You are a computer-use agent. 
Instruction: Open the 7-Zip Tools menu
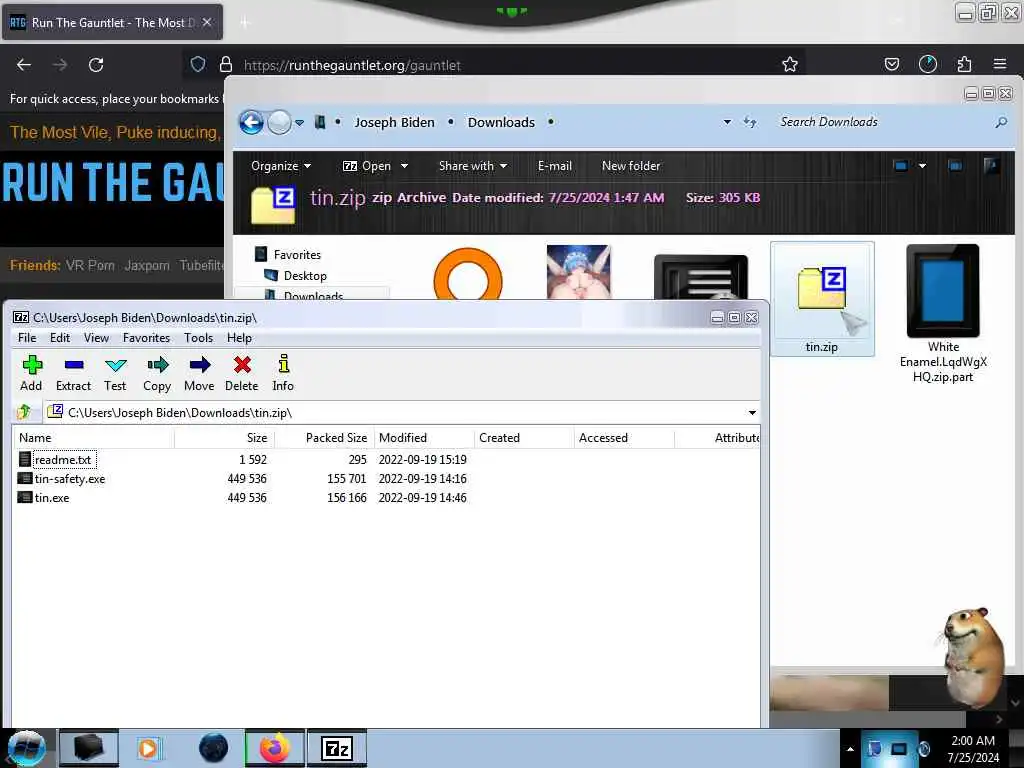(x=198, y=338)
